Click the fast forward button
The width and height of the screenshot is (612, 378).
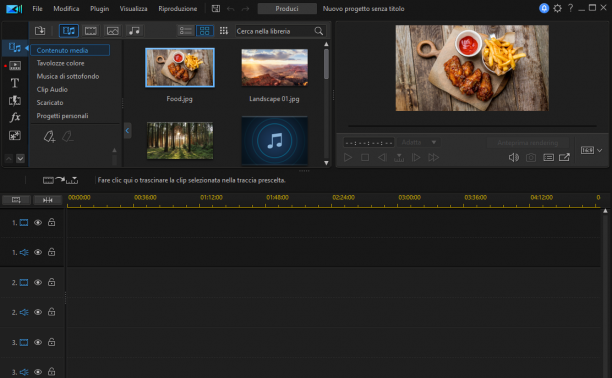pos(433,157)
